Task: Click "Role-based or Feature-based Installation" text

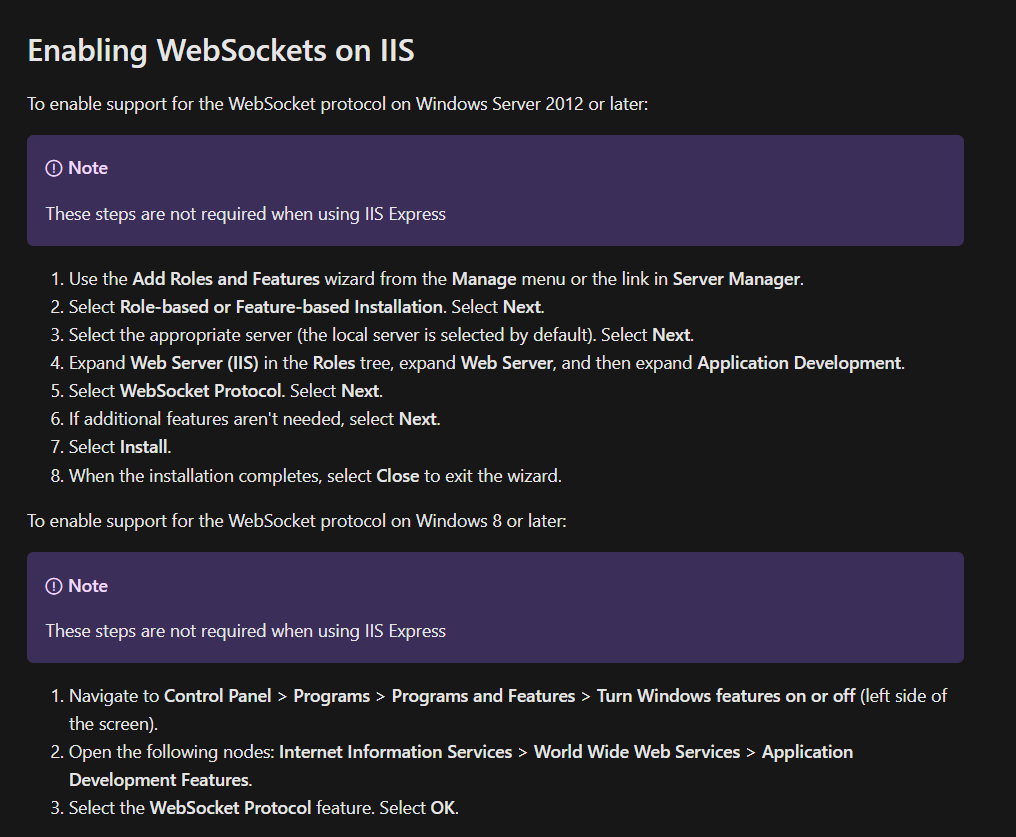Action: 281,307
